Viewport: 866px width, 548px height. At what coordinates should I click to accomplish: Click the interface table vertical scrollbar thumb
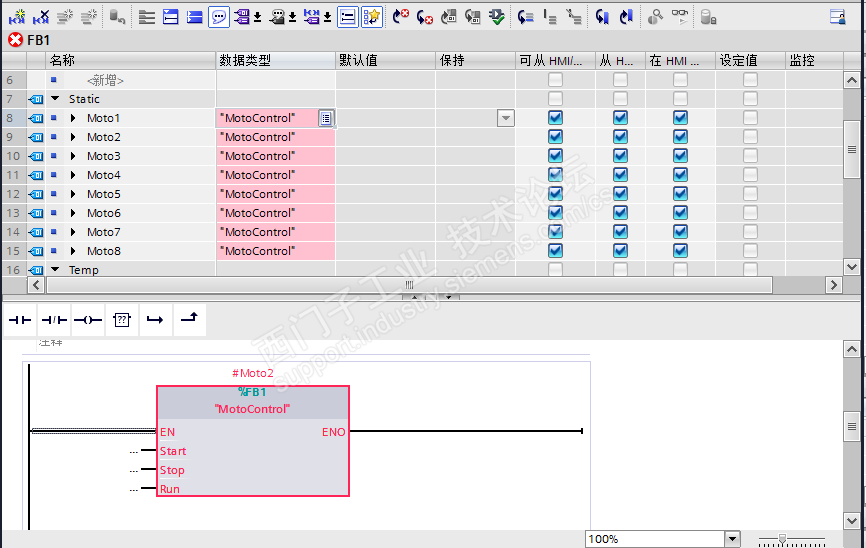852,149
